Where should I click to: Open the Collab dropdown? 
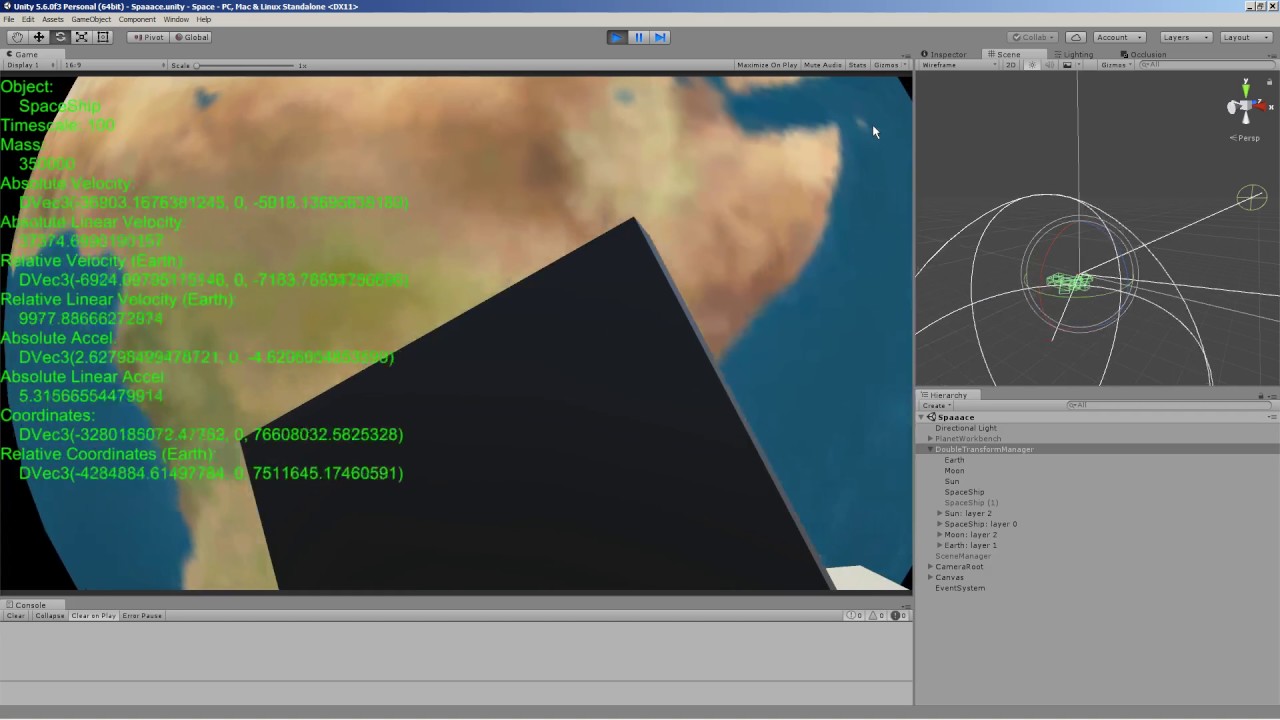[x=1033, y=37]
